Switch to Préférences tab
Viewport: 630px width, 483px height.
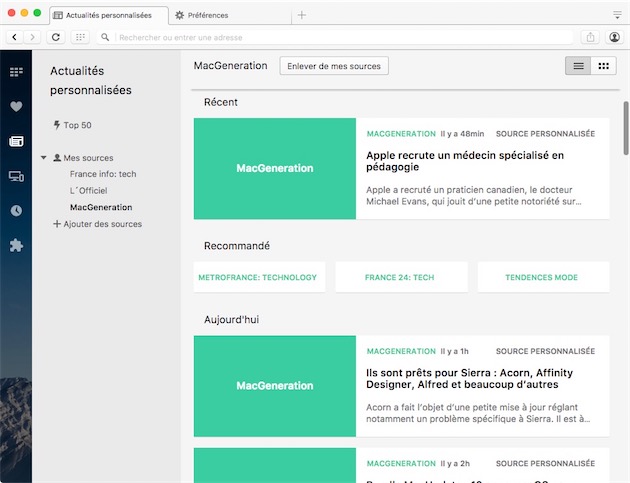pyautogui.click(x=208, y=15)
